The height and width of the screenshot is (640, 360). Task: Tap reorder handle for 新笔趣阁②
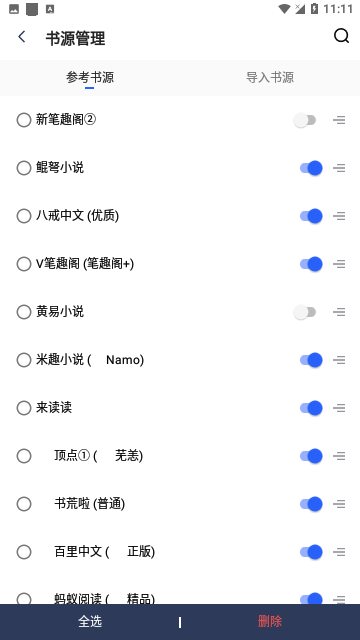click(x=339, y=120)
